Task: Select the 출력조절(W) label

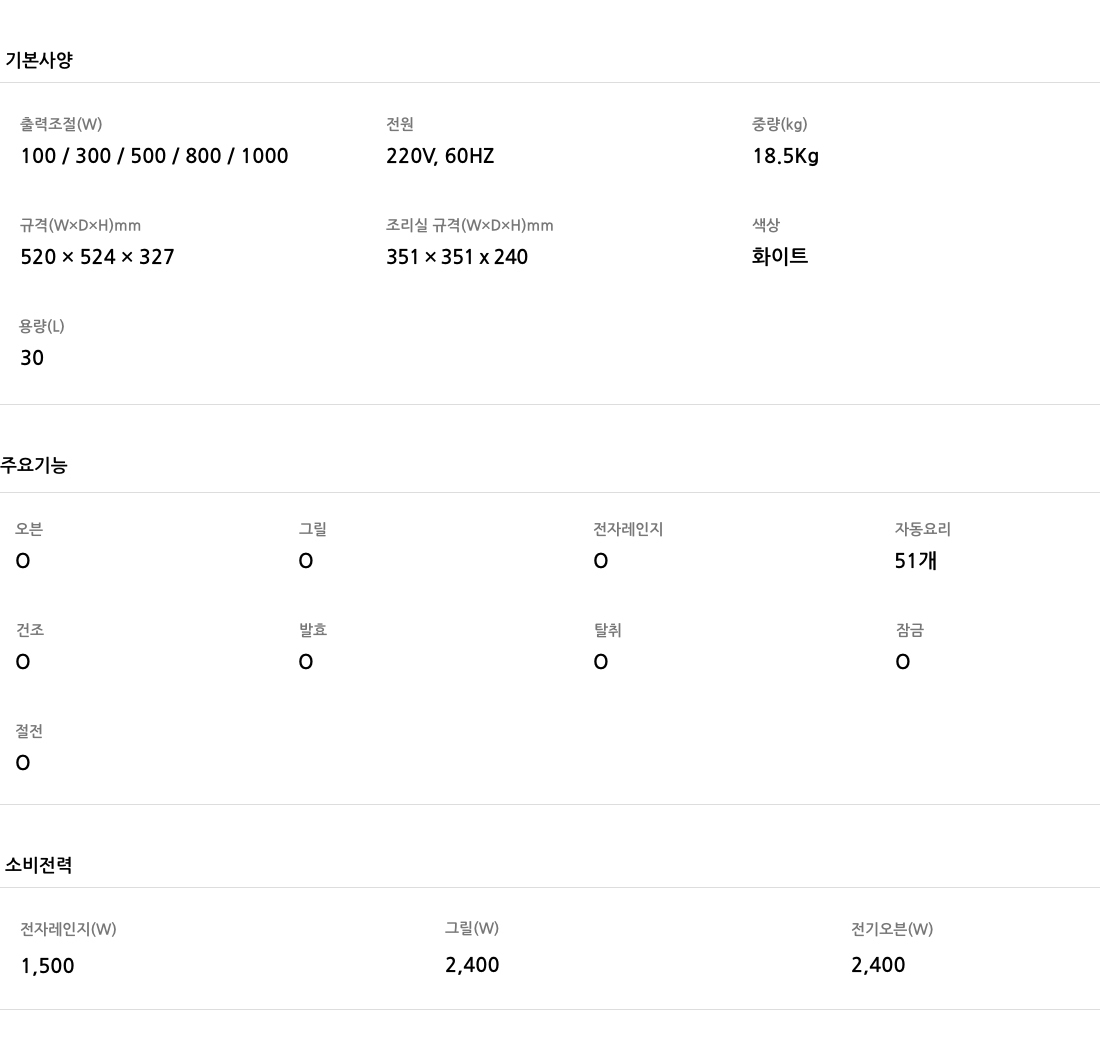Action: (61, 124)
